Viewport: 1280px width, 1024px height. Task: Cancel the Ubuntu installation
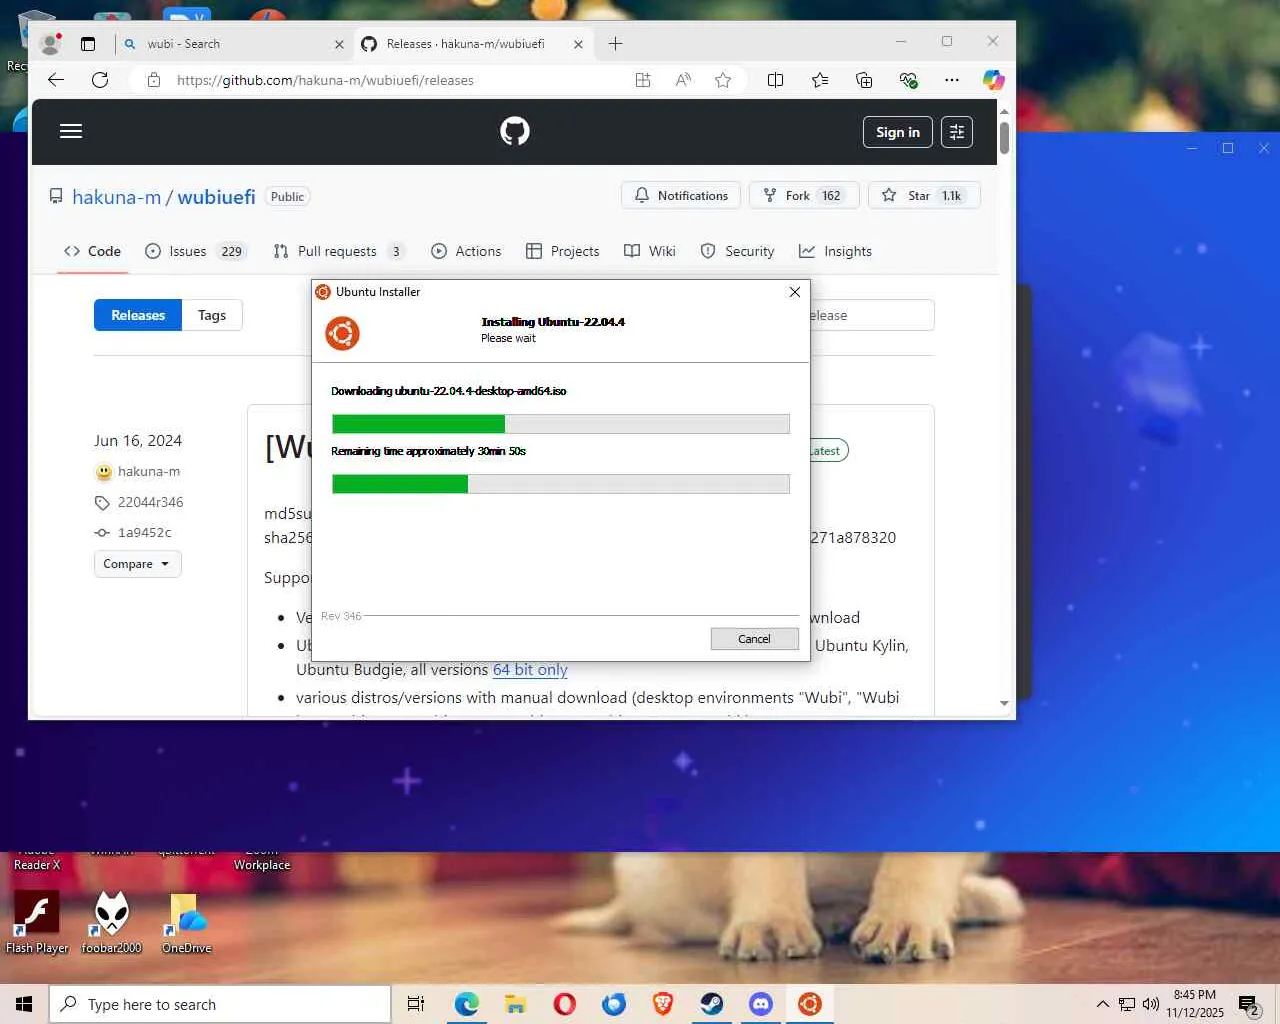754,639
